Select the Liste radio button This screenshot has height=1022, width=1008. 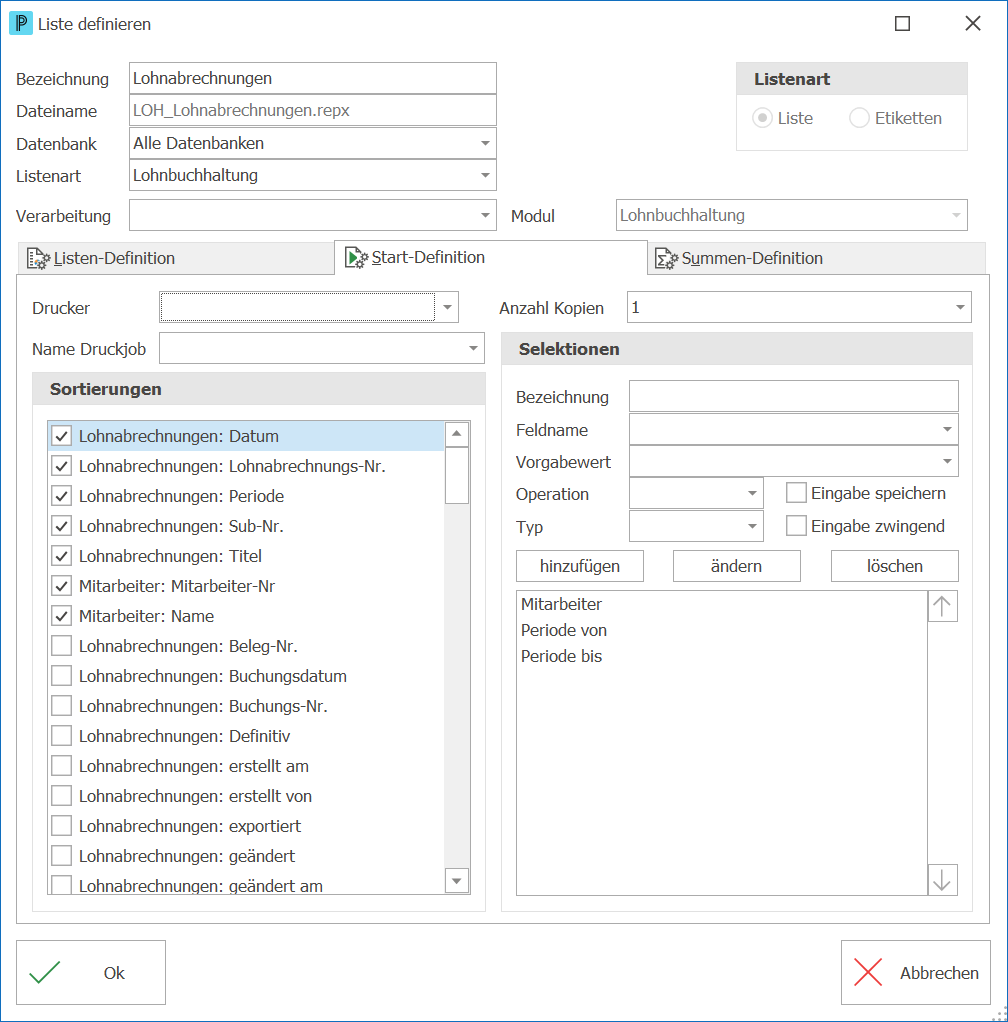[x=762, y=118]
